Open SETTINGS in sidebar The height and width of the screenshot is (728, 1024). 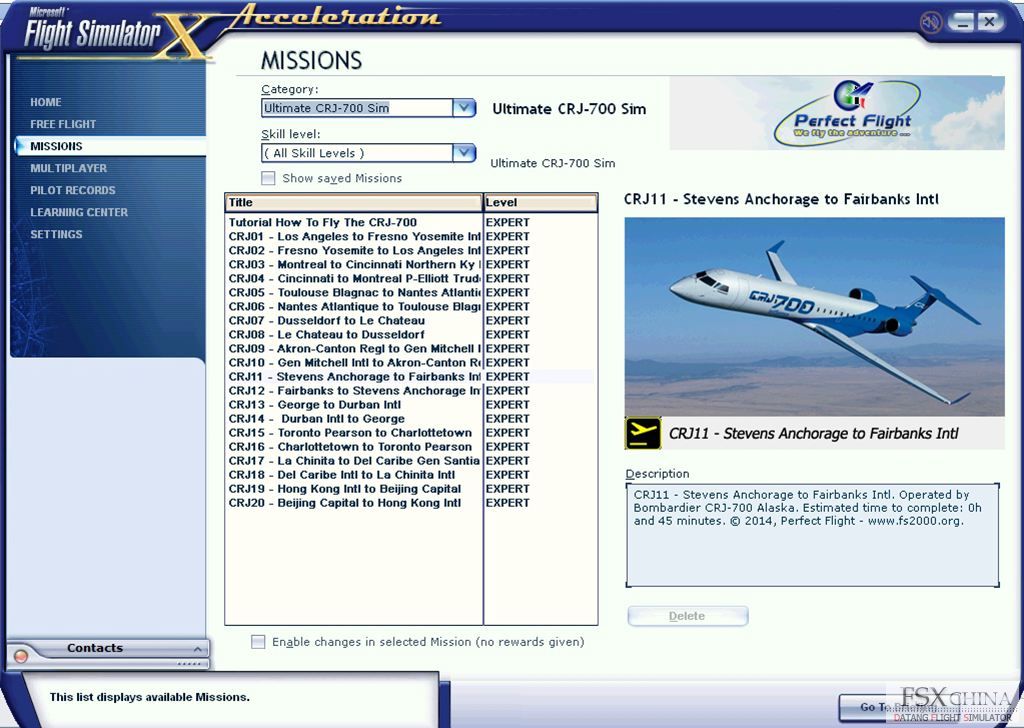56,234
